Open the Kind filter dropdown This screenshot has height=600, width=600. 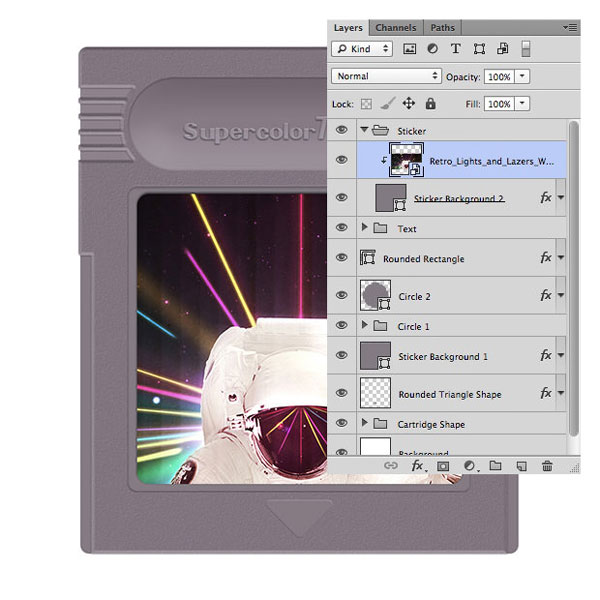pyautogui.click(x=362, y=49)
